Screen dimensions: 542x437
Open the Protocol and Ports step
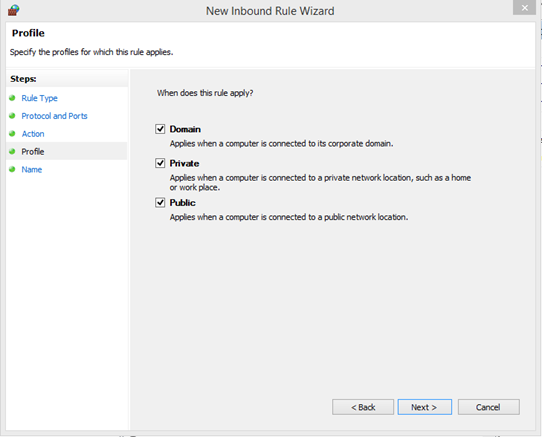(x=54, y=116)
